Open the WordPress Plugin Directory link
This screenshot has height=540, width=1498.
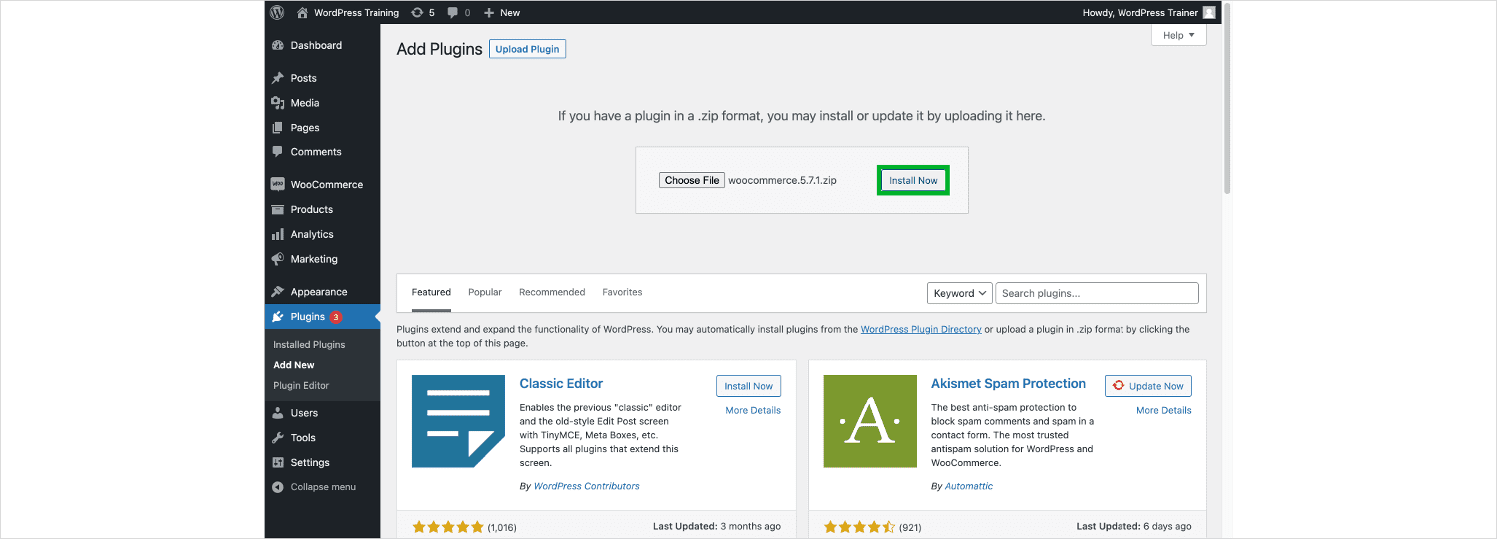coord(920,329)
